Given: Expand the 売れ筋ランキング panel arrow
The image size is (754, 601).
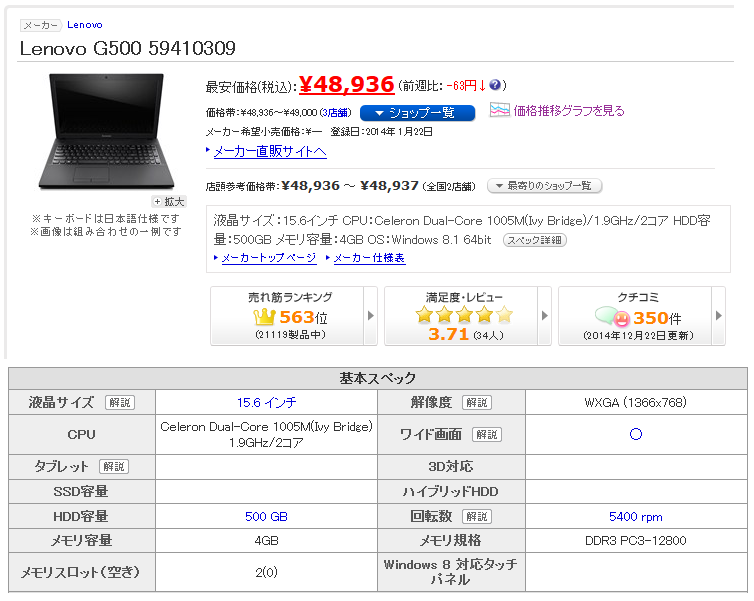Looking at the screenshot, I should pos(370,315).
